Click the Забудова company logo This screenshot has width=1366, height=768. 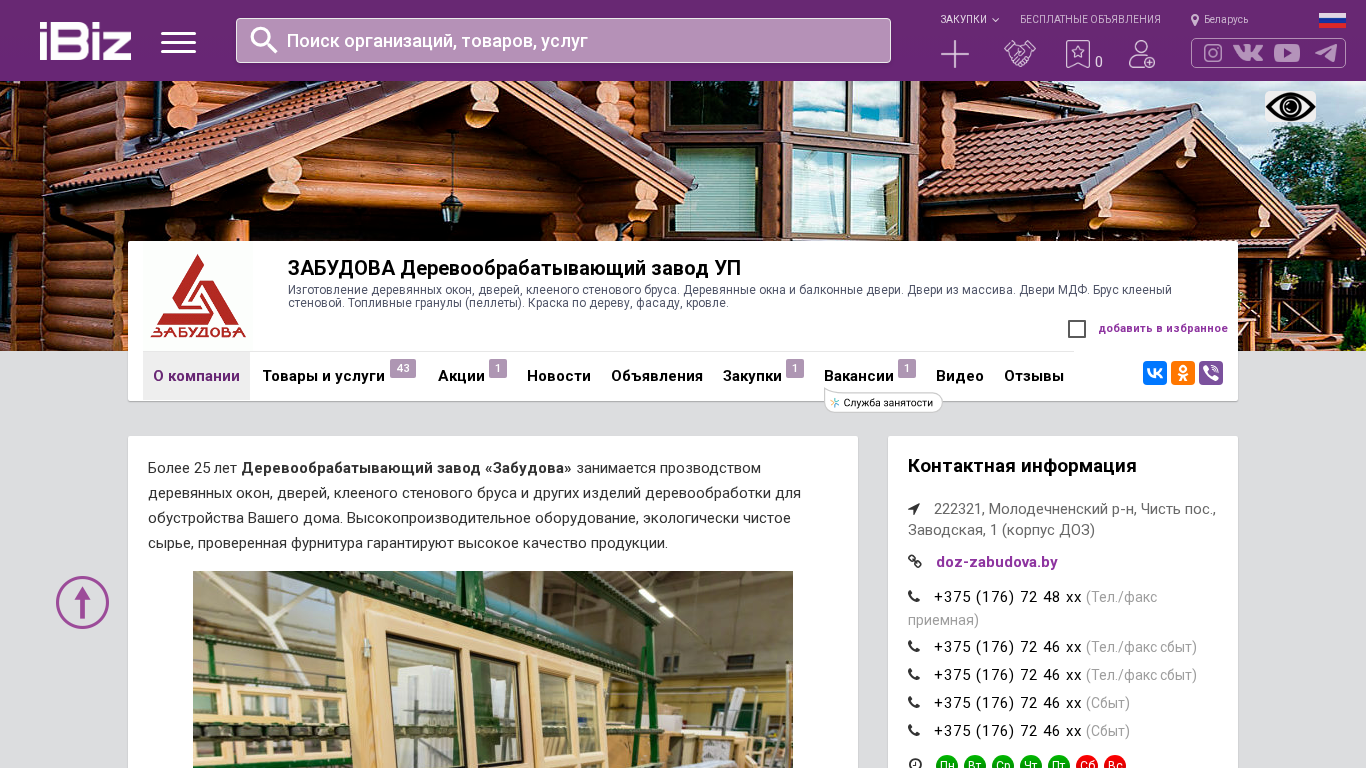point(198,296)
